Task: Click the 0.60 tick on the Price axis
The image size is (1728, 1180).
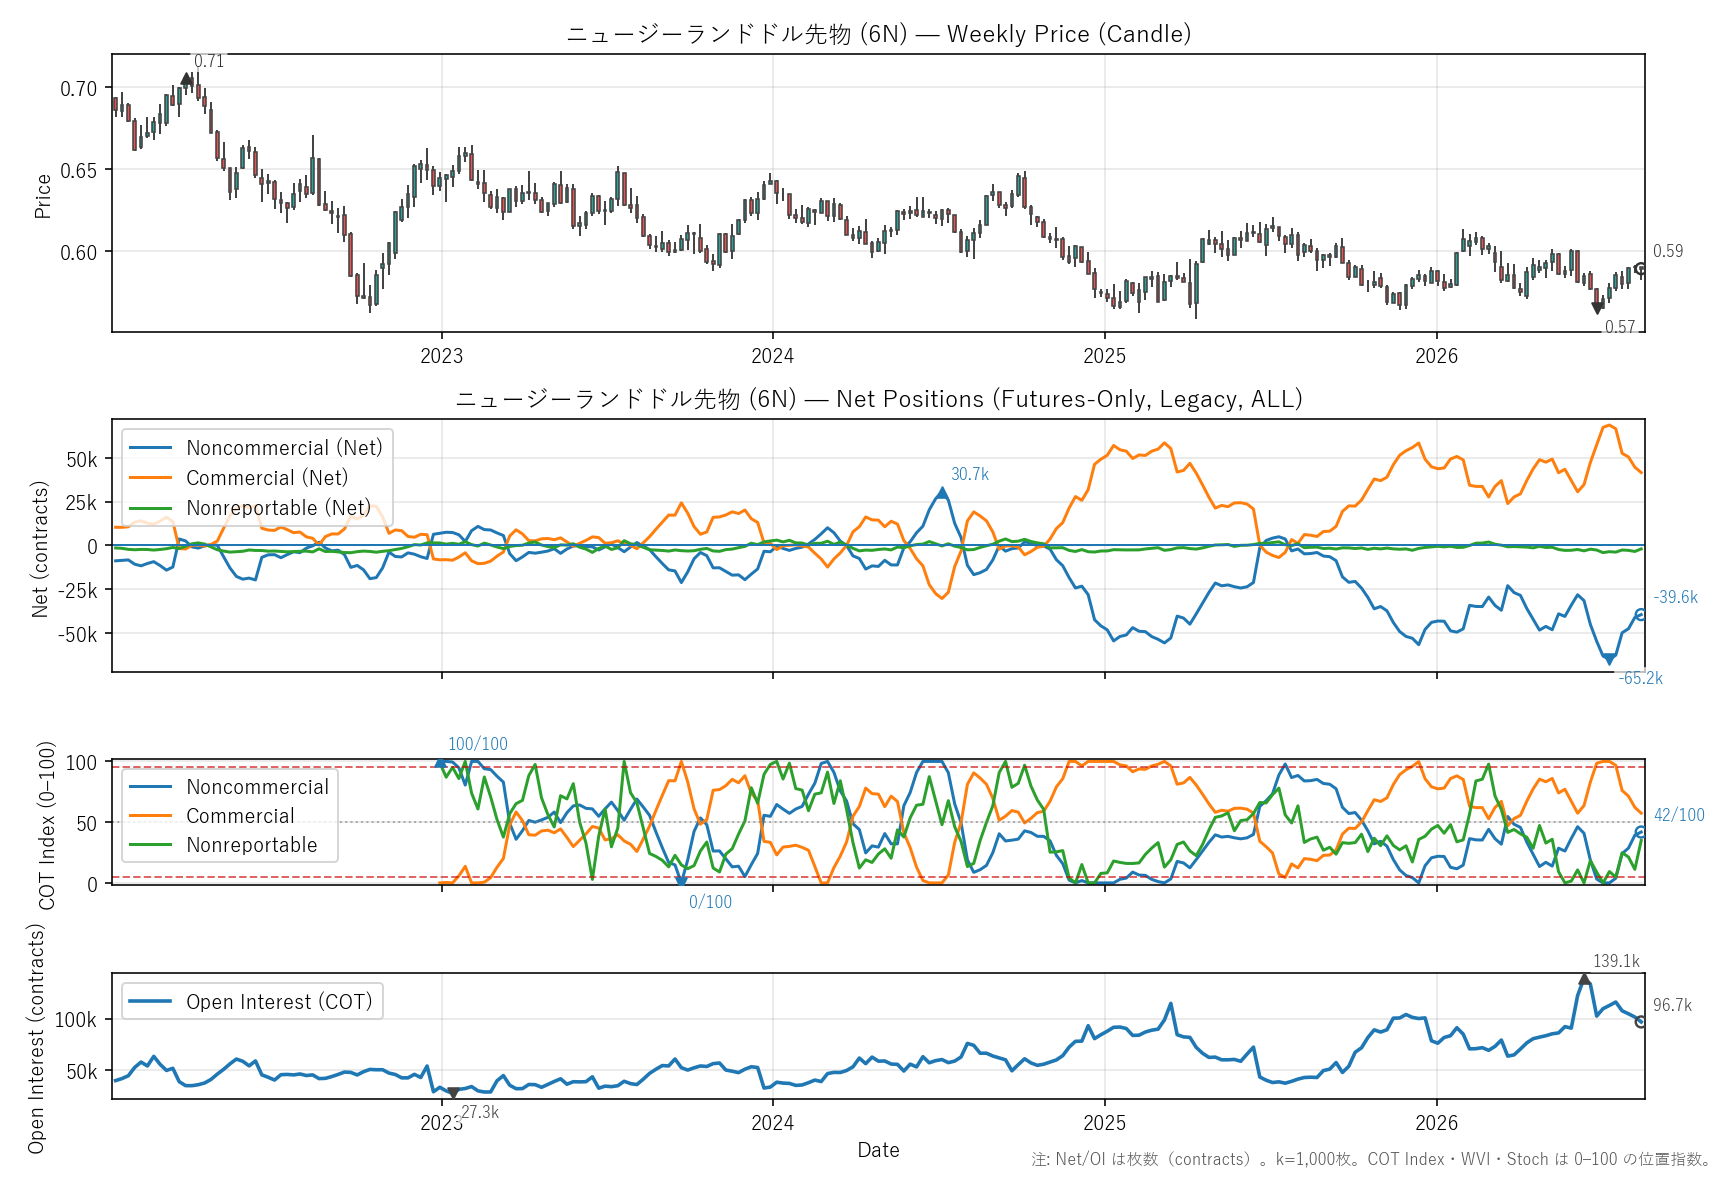Action: pos(79,252)
